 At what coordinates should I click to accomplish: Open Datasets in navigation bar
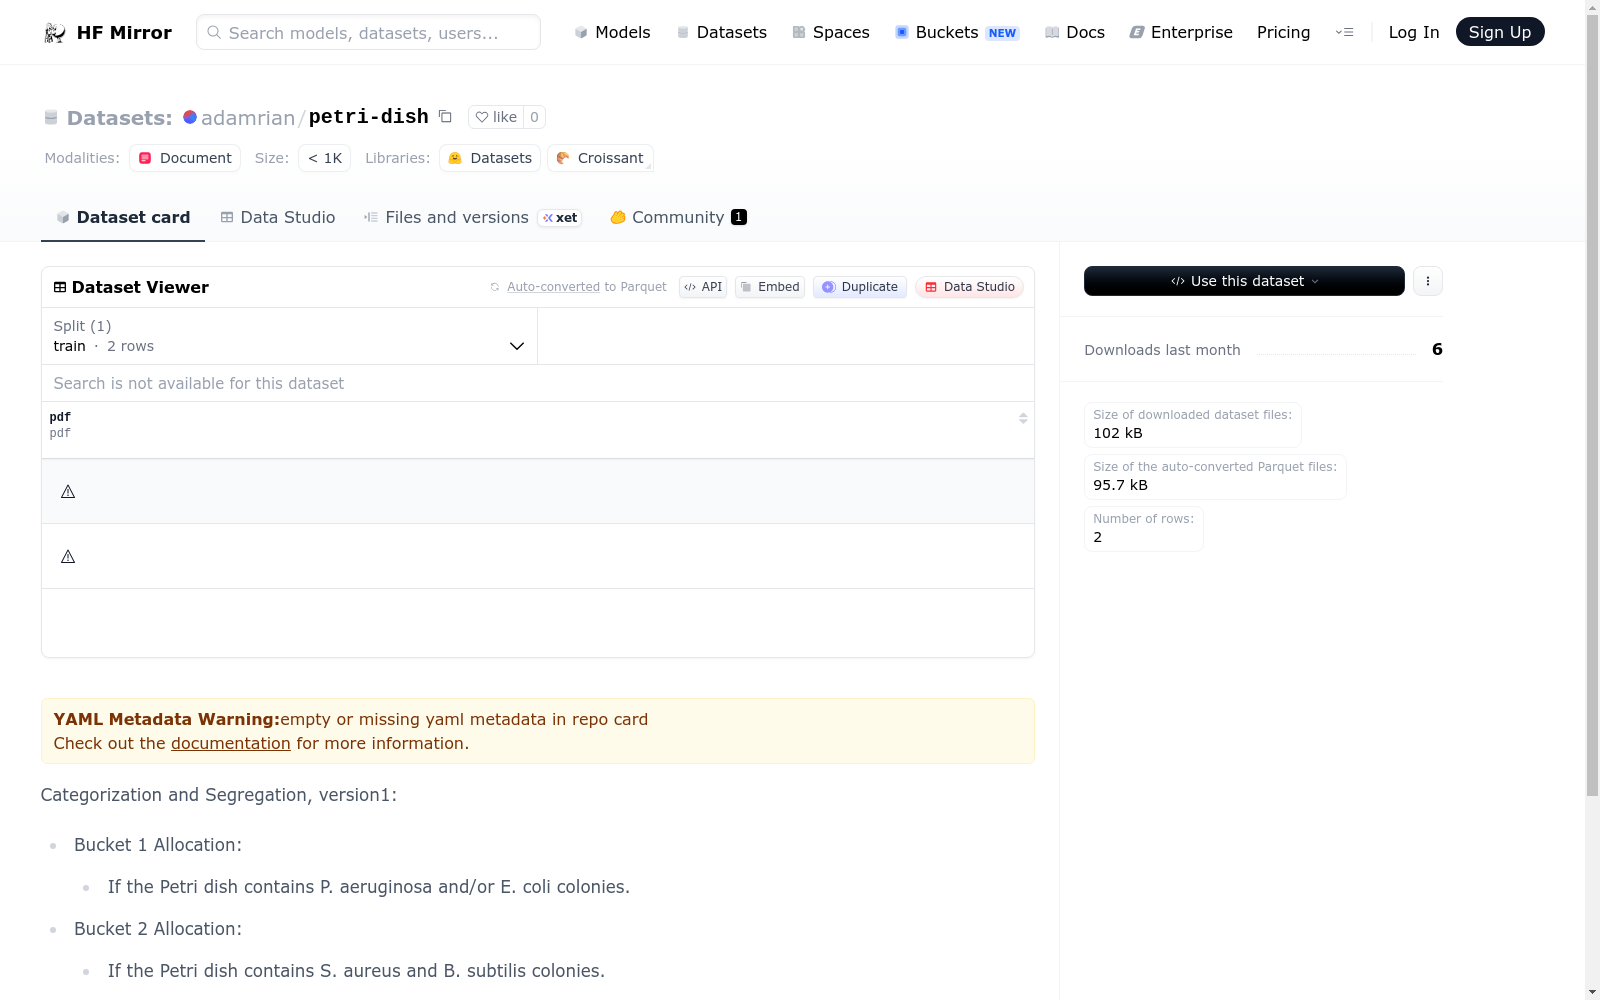pos(721,33)
